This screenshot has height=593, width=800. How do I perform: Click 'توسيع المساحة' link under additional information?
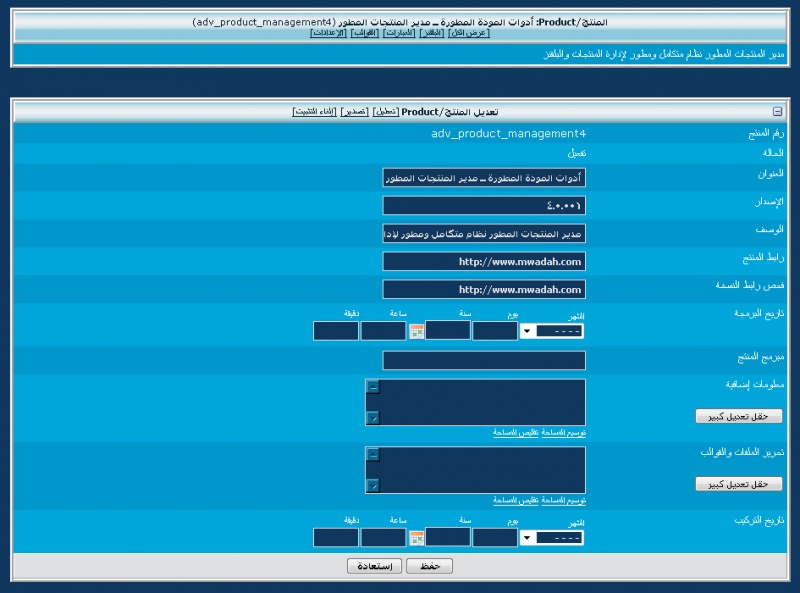(564, 432)
